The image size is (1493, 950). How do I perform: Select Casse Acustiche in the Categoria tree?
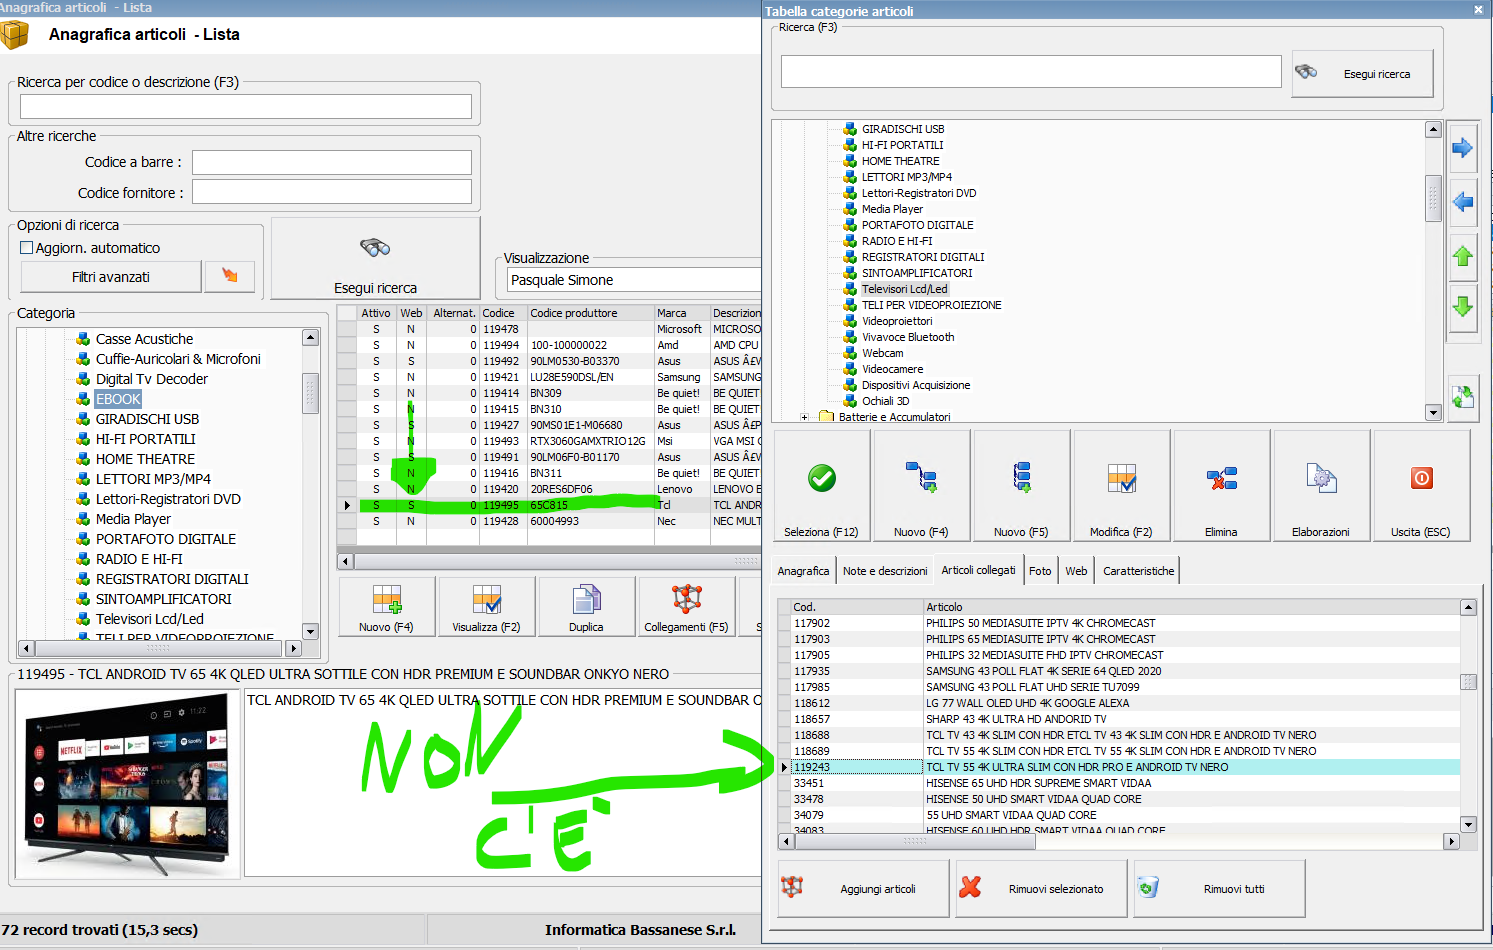click(x=144, y=339)
